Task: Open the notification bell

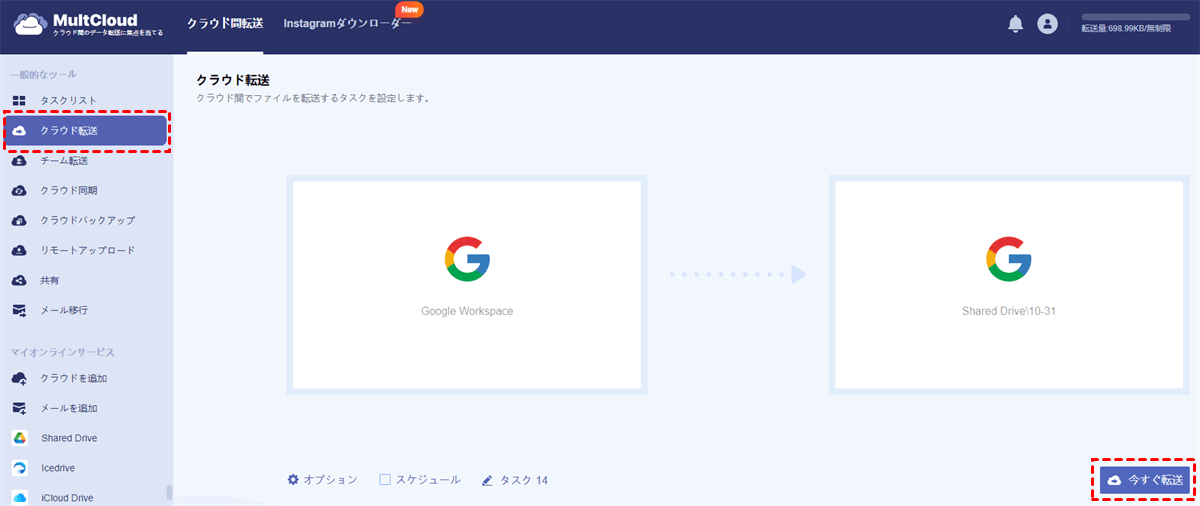Action: 1016,24
